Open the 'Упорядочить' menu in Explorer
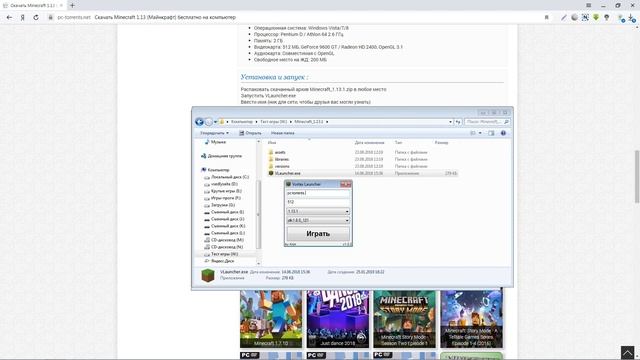The image size is (640, 360). [x=214, y=133]
